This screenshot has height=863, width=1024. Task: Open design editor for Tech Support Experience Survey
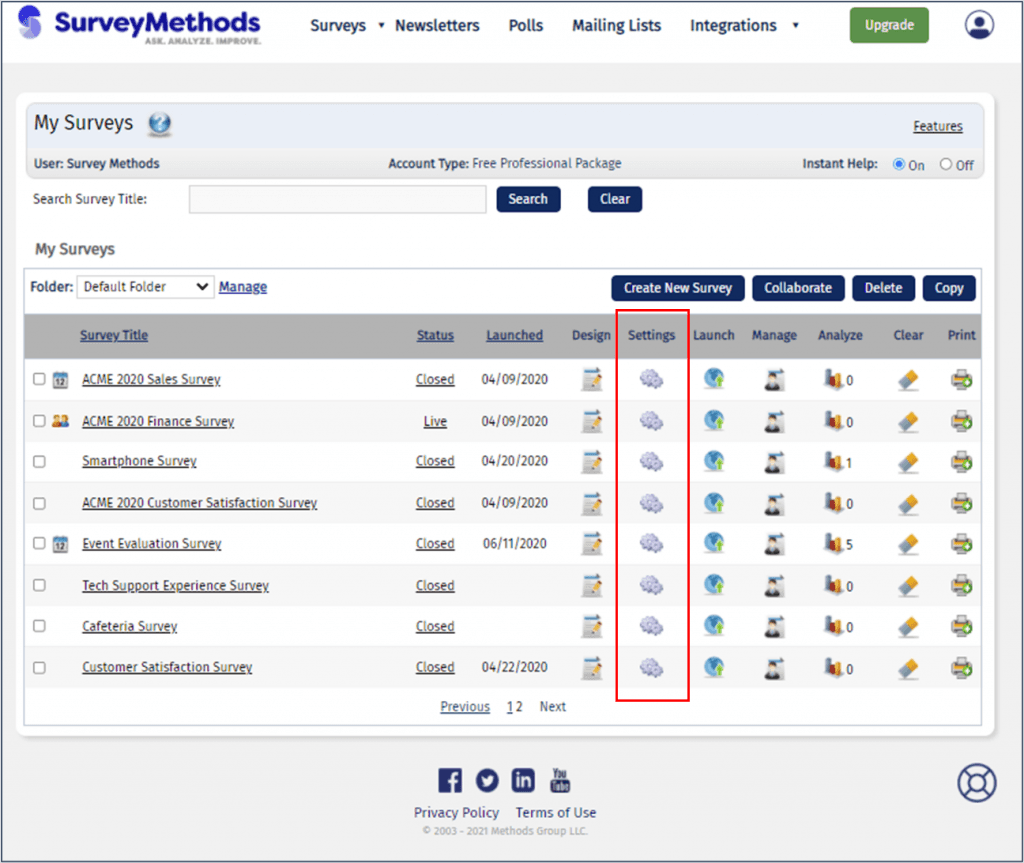[592, 585]
